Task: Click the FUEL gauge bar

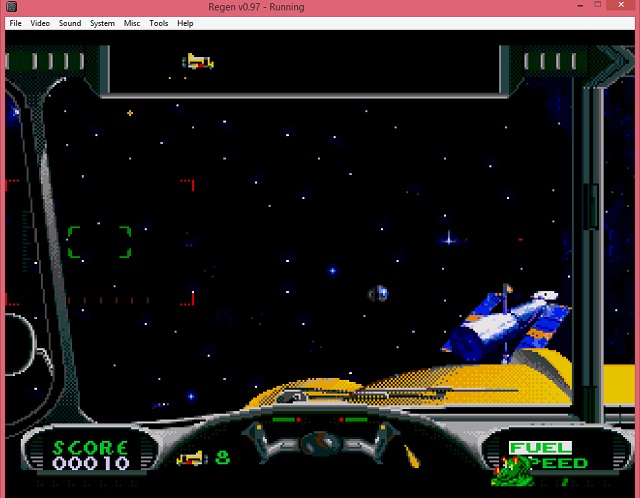Action: coord(540,448)
